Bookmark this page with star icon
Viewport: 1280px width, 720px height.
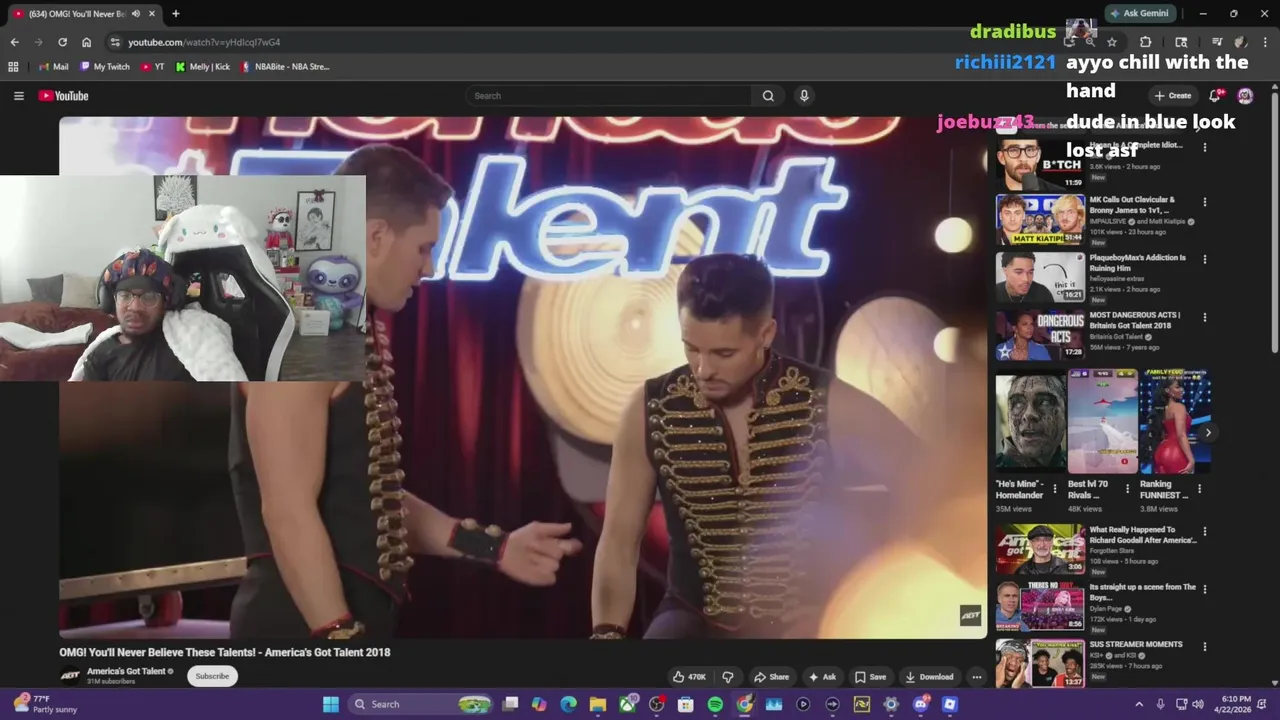pos(1111,42)
